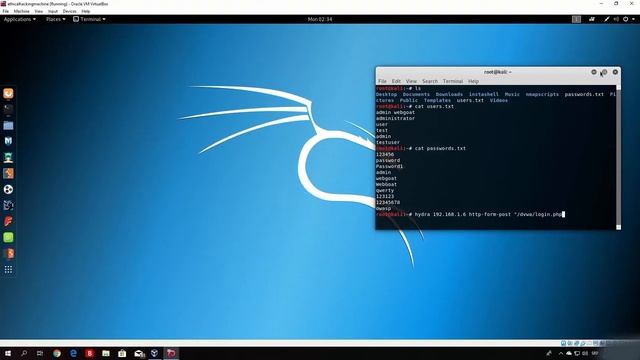Launch Armitage icon in Kali dock

[8, 157]
